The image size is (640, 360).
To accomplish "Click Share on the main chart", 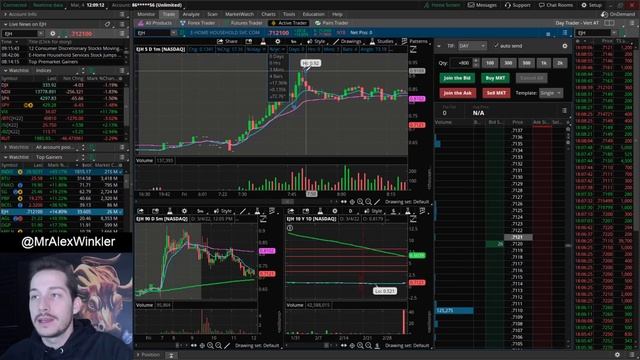I will click(x=227, y=41).
